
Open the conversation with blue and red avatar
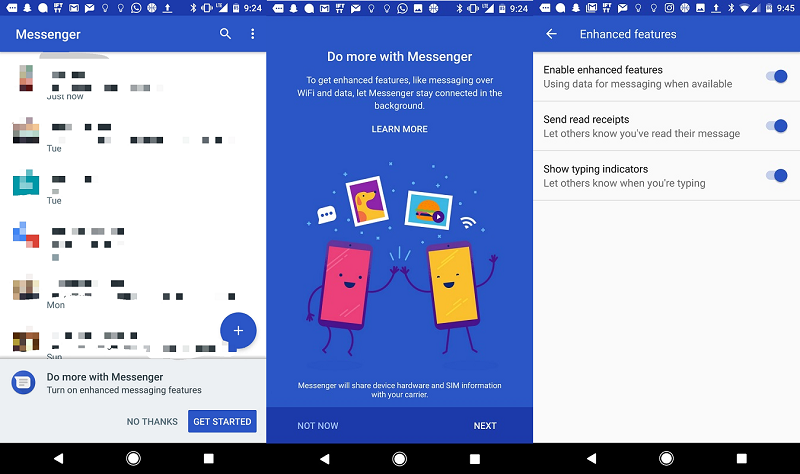[133, 240]
